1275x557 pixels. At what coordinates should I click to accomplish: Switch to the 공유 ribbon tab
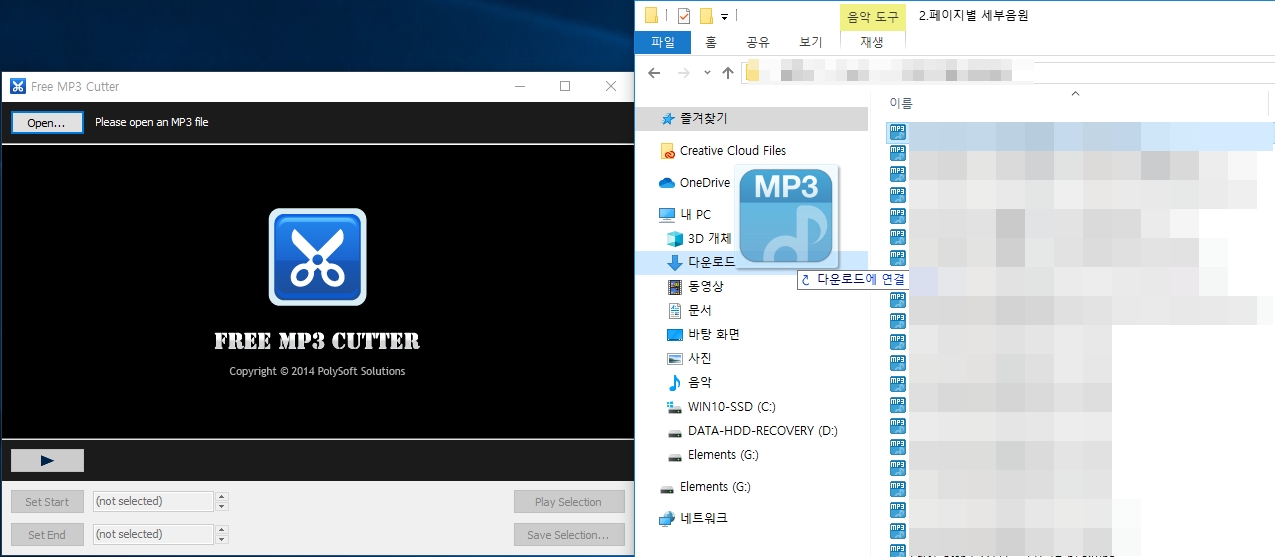(758, 42)
